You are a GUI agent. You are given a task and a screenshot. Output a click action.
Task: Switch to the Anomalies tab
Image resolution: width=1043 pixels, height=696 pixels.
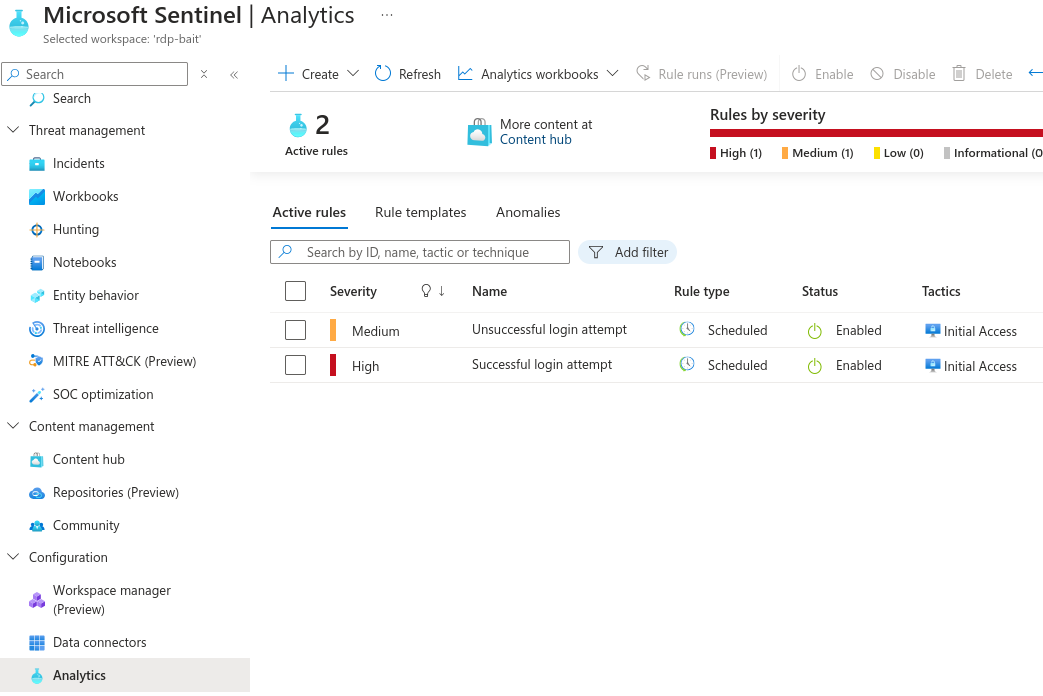pyautogui.click(x=528, y=212)
